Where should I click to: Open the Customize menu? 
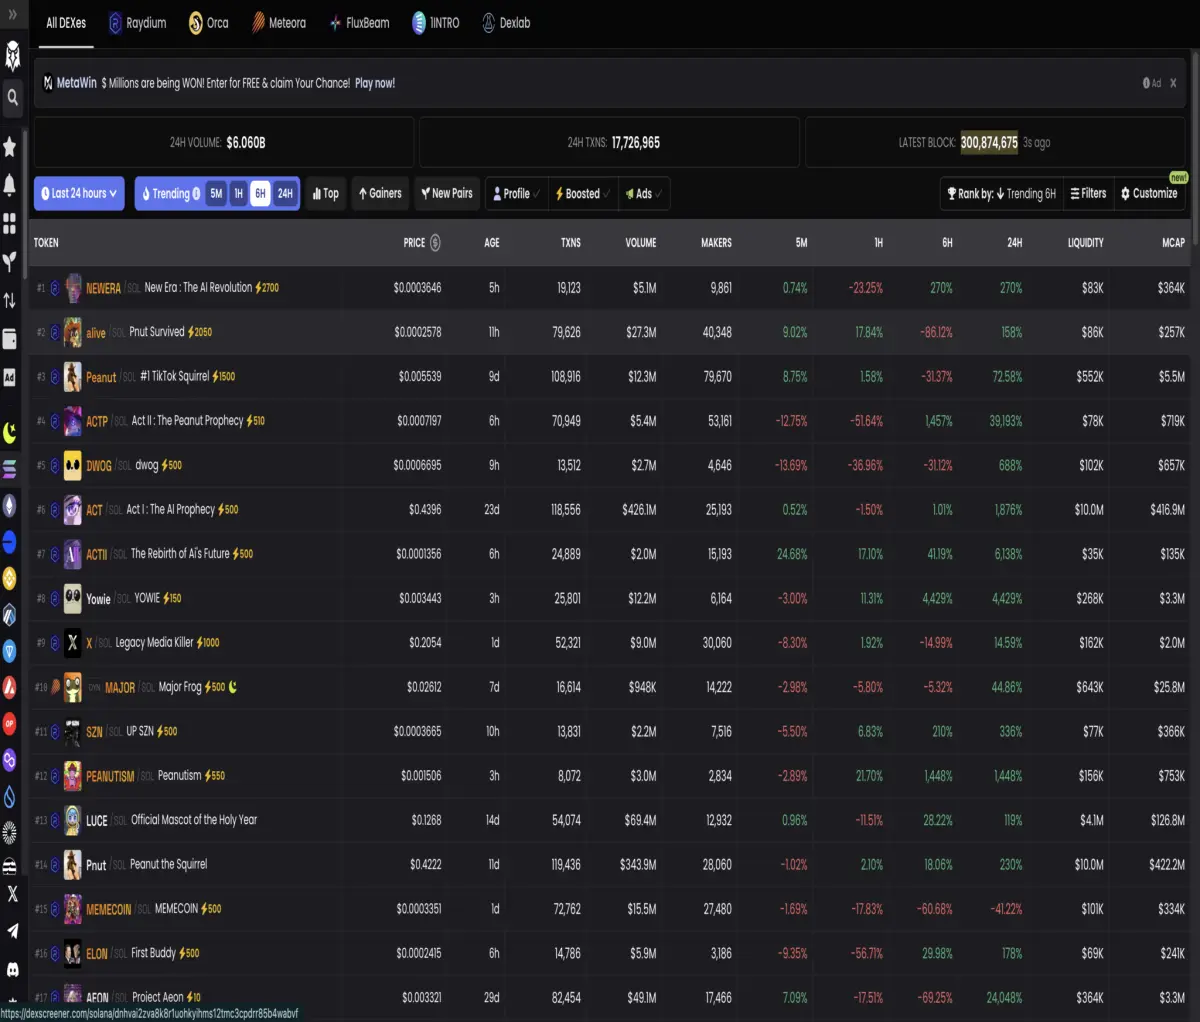pyautogui.click(x=1149, y=193)
